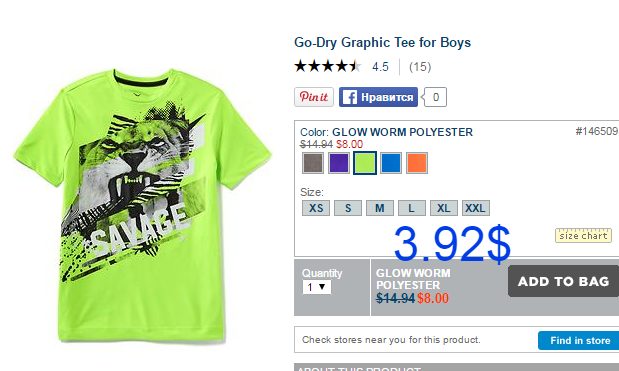Viewport: 619px width, 371px height.
Task: Open the Quantity dropdown
Action: (317, 287)
